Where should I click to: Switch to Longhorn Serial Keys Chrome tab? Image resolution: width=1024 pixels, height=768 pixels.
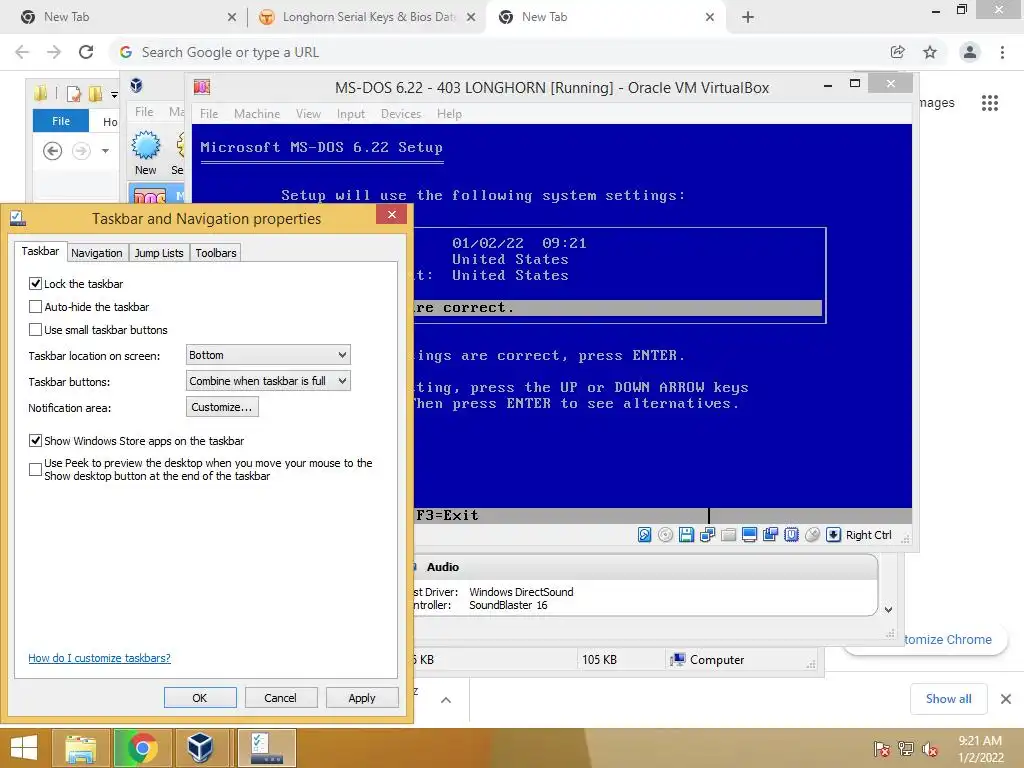point(366,17)
